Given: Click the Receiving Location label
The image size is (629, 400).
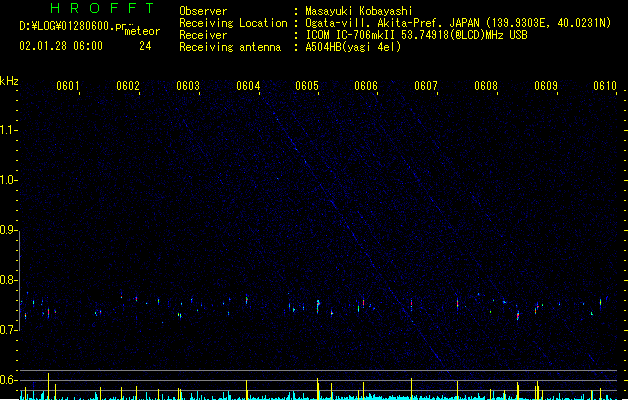Looking at the screenshot, I should (x=233, y=23).
